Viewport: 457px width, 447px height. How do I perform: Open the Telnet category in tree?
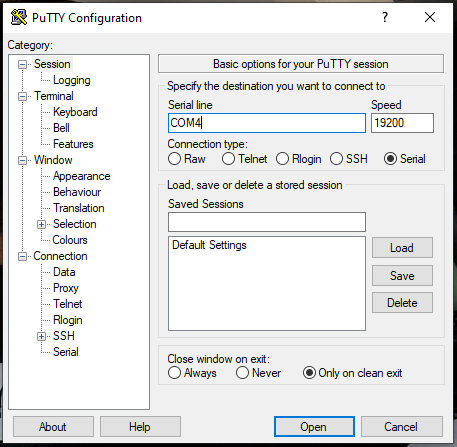pyautogui.click(x=68, y=304)
